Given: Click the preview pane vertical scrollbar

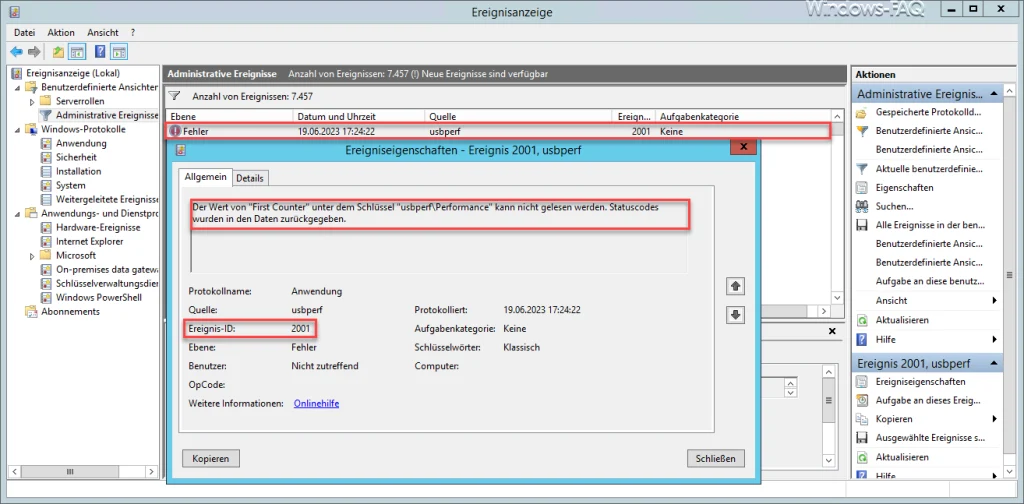Looking at the screenshot, I should click(829, 401).
